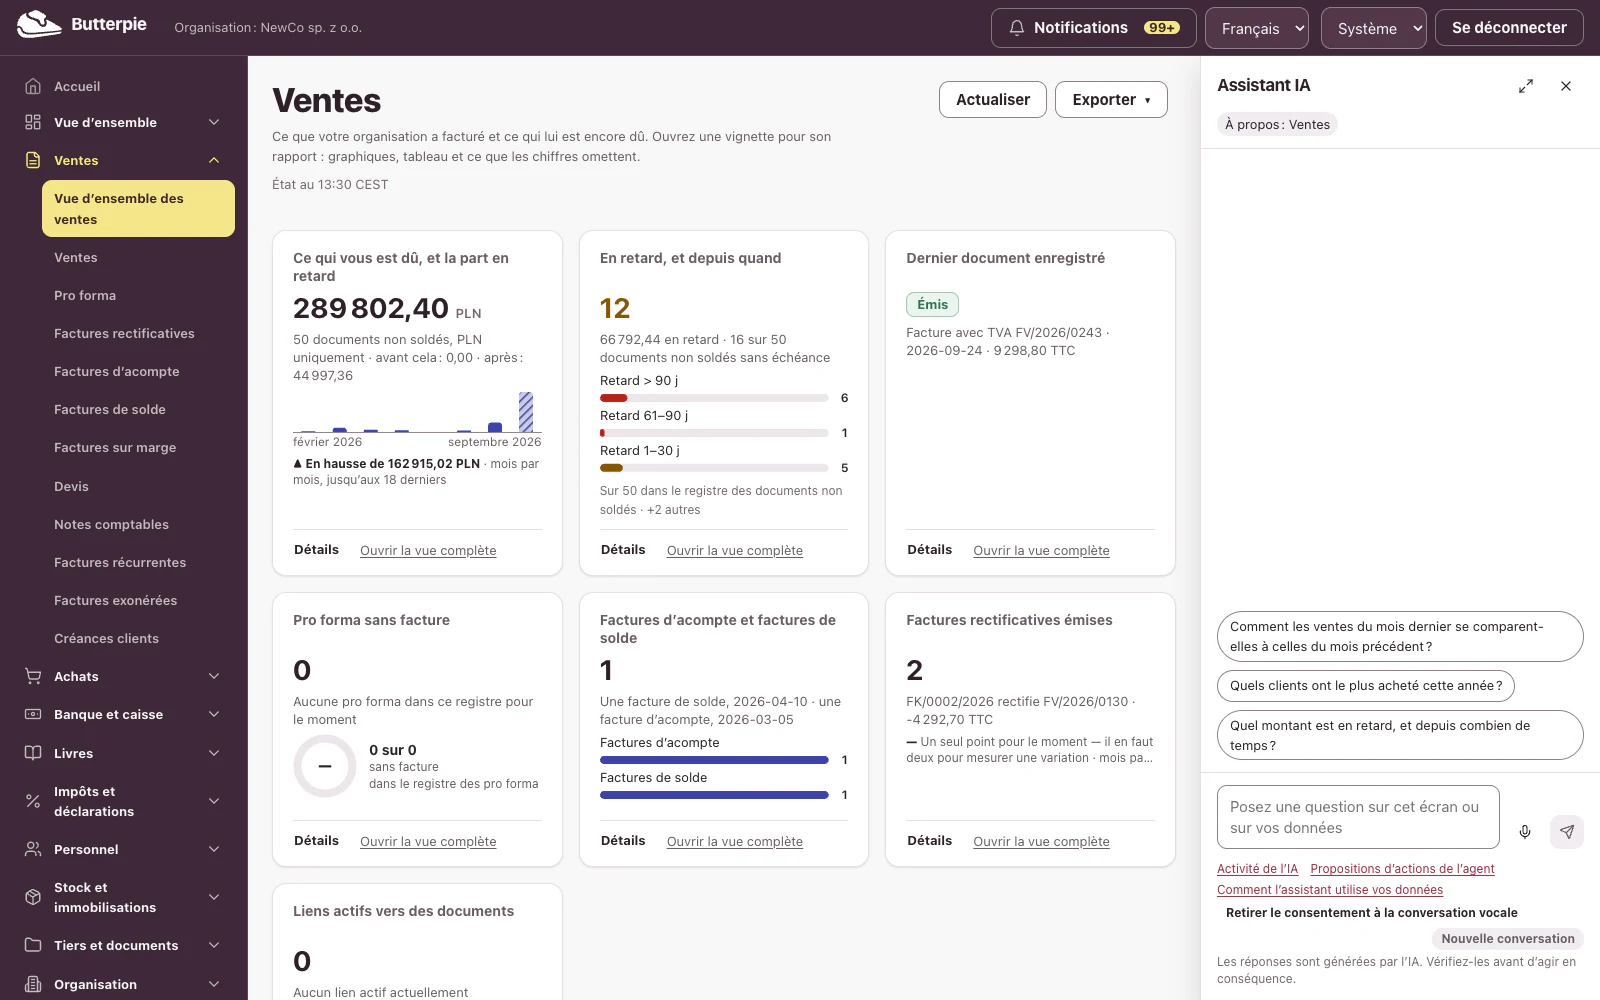Click the Accueil home icon
The image size is (1600, 1000).
(x=33, y=86)
